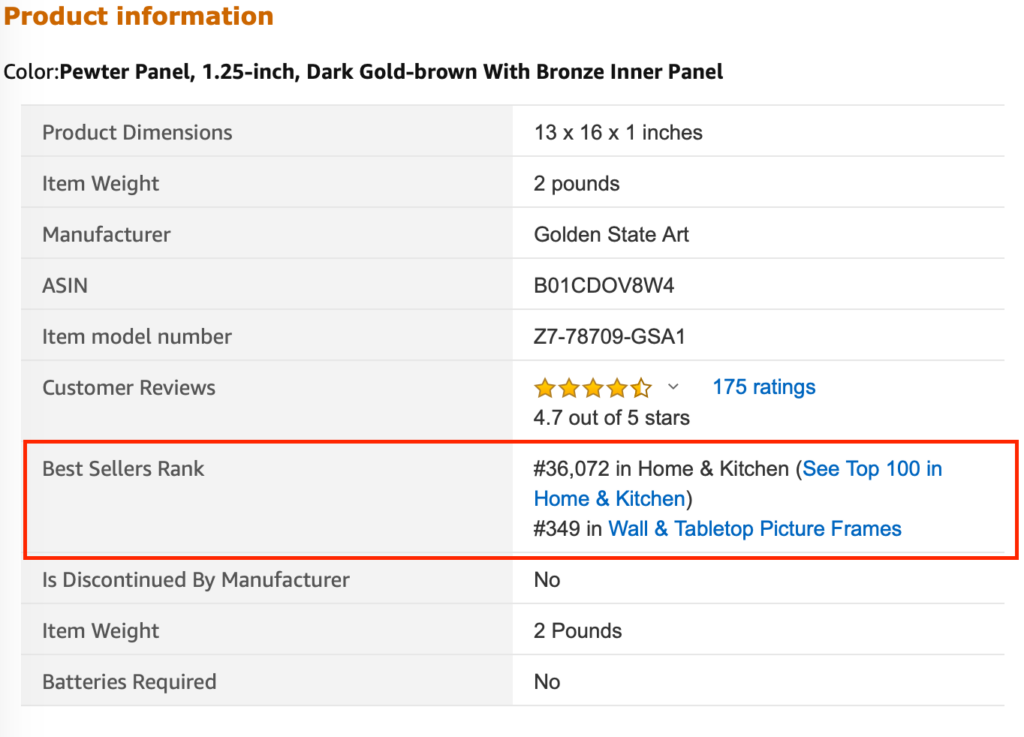Click the Golden State Art manufacturer value
Screen dimensions: 1024x737
click(x=611, y=234)
